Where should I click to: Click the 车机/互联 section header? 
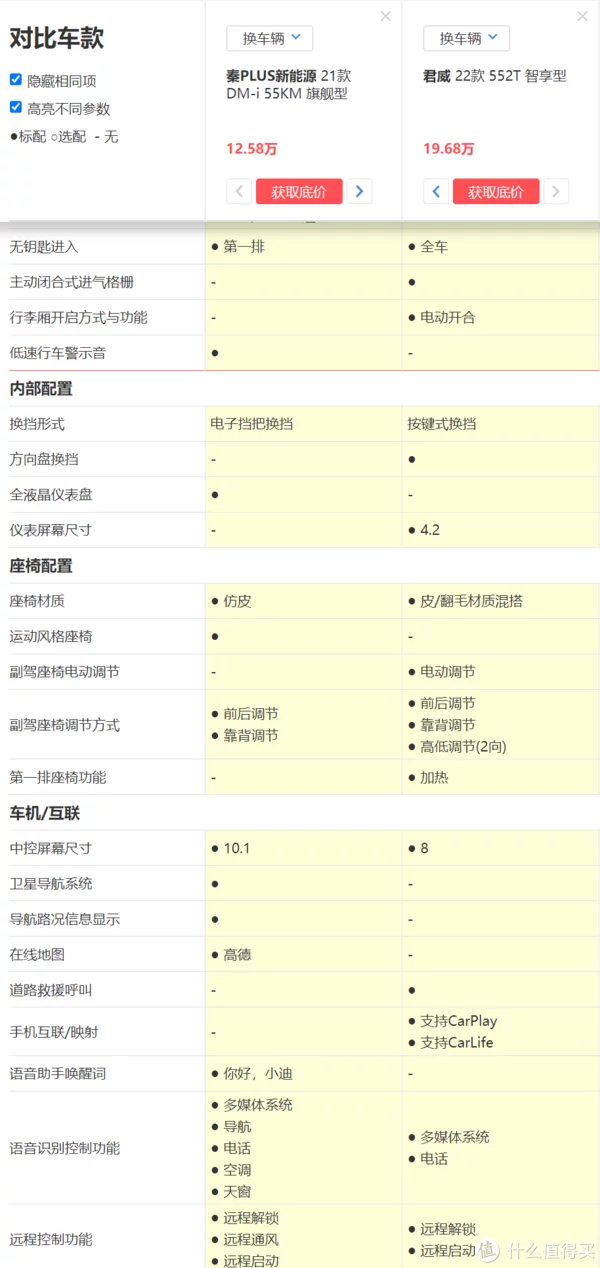click(x=44, y=814)
